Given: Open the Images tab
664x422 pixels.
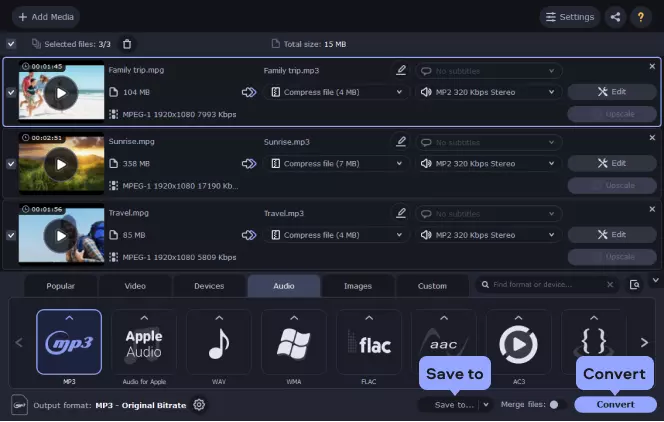Looking at the screenshot, I should coord(358,286).
